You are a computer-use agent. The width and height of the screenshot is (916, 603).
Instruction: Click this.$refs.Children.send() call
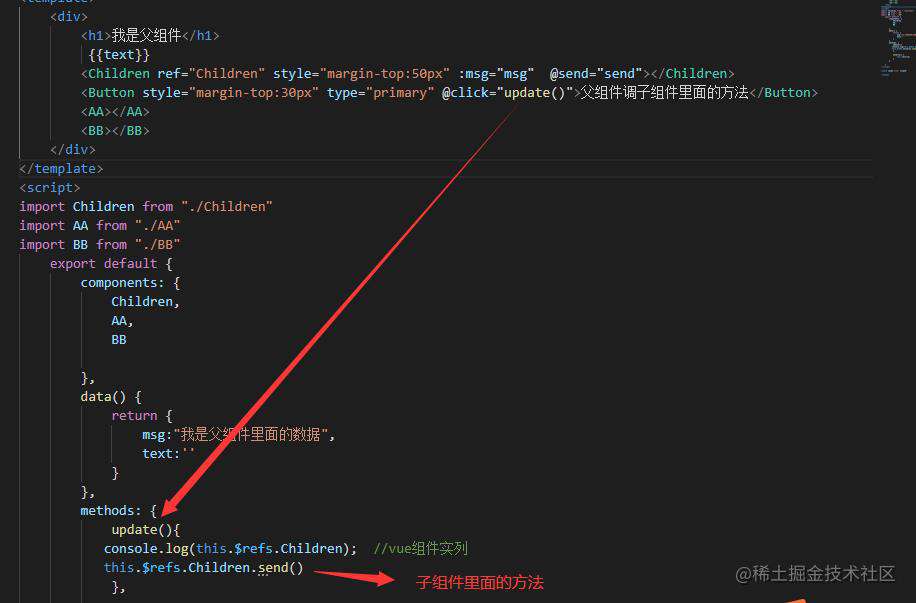pos(203,568)
